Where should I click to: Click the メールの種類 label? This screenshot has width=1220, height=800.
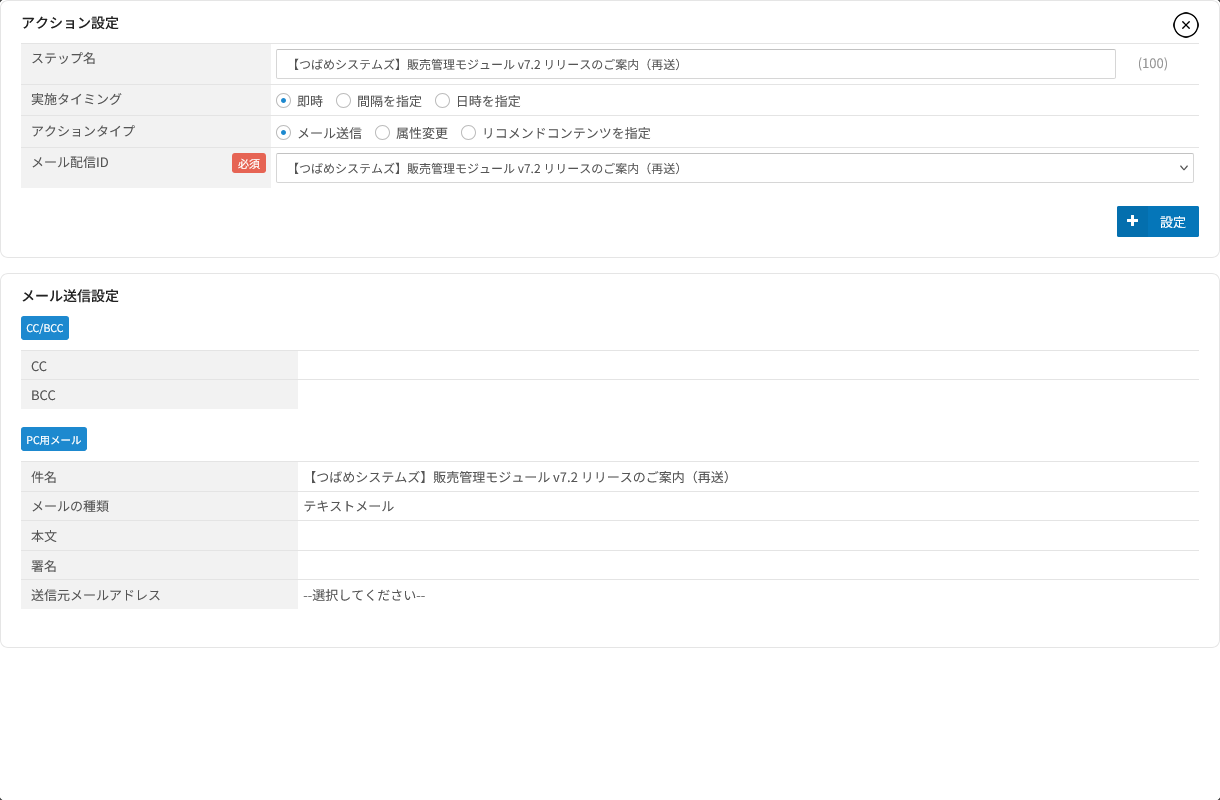[x=70, y=507]
